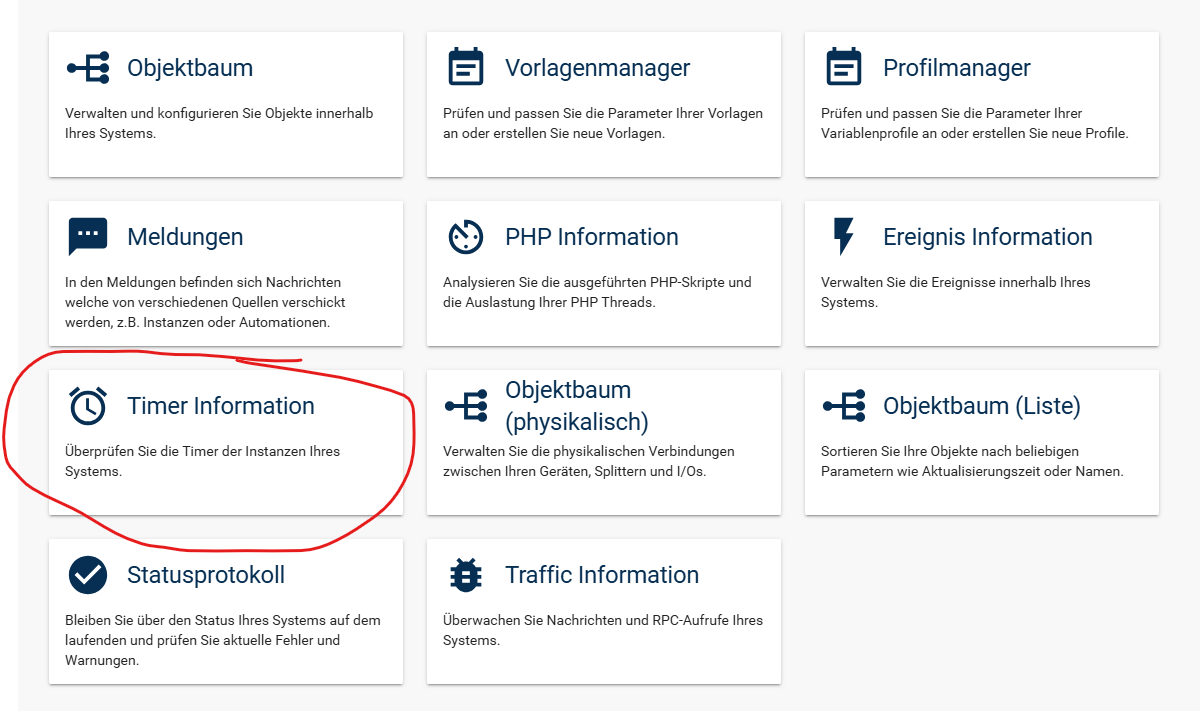Click the Traffic Information bug icon
The height and width of the screenshot is (711, 1200).
tap(465, 575)
